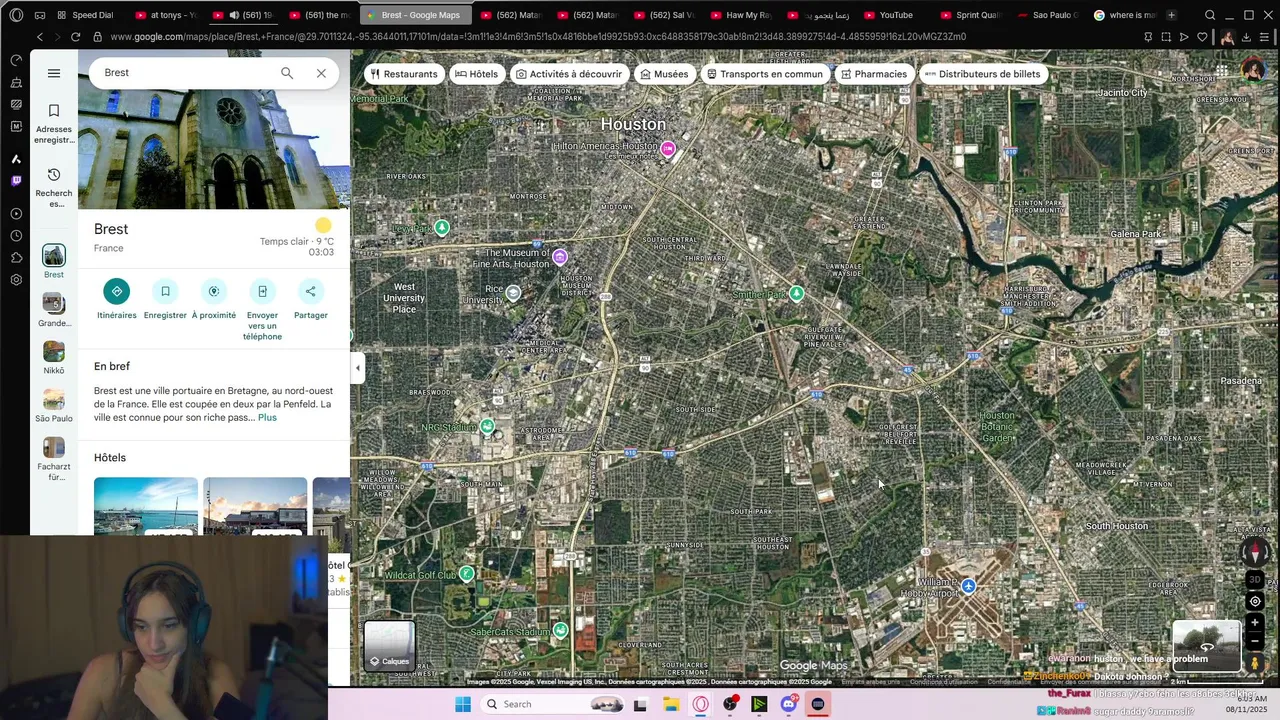Click Envoyer vers un téléphone icon

pos(262,291)
